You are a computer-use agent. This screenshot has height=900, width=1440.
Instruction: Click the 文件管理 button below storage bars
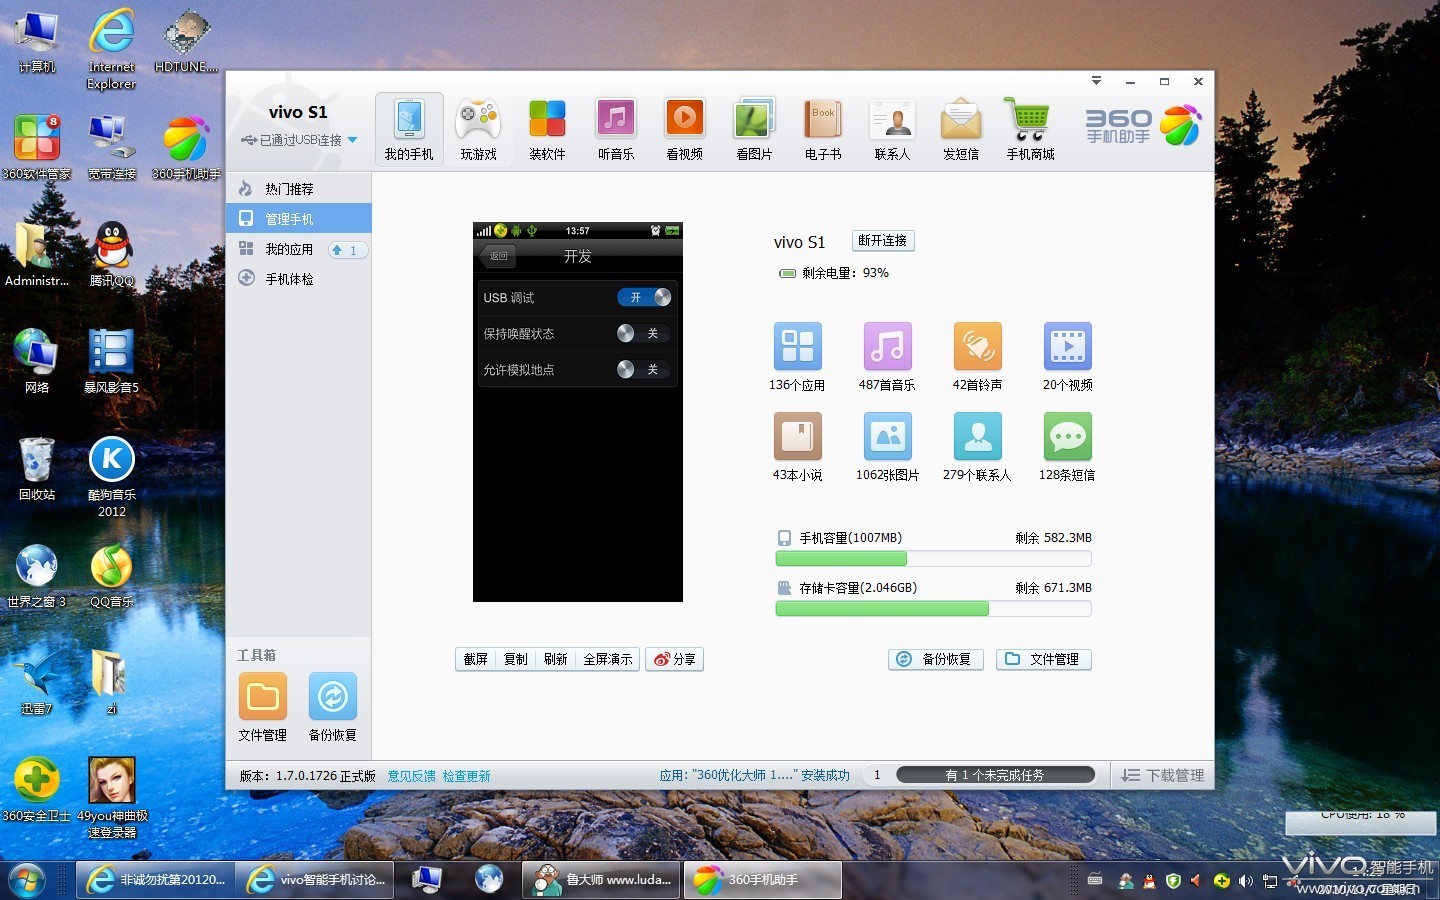coord(1044,659)
